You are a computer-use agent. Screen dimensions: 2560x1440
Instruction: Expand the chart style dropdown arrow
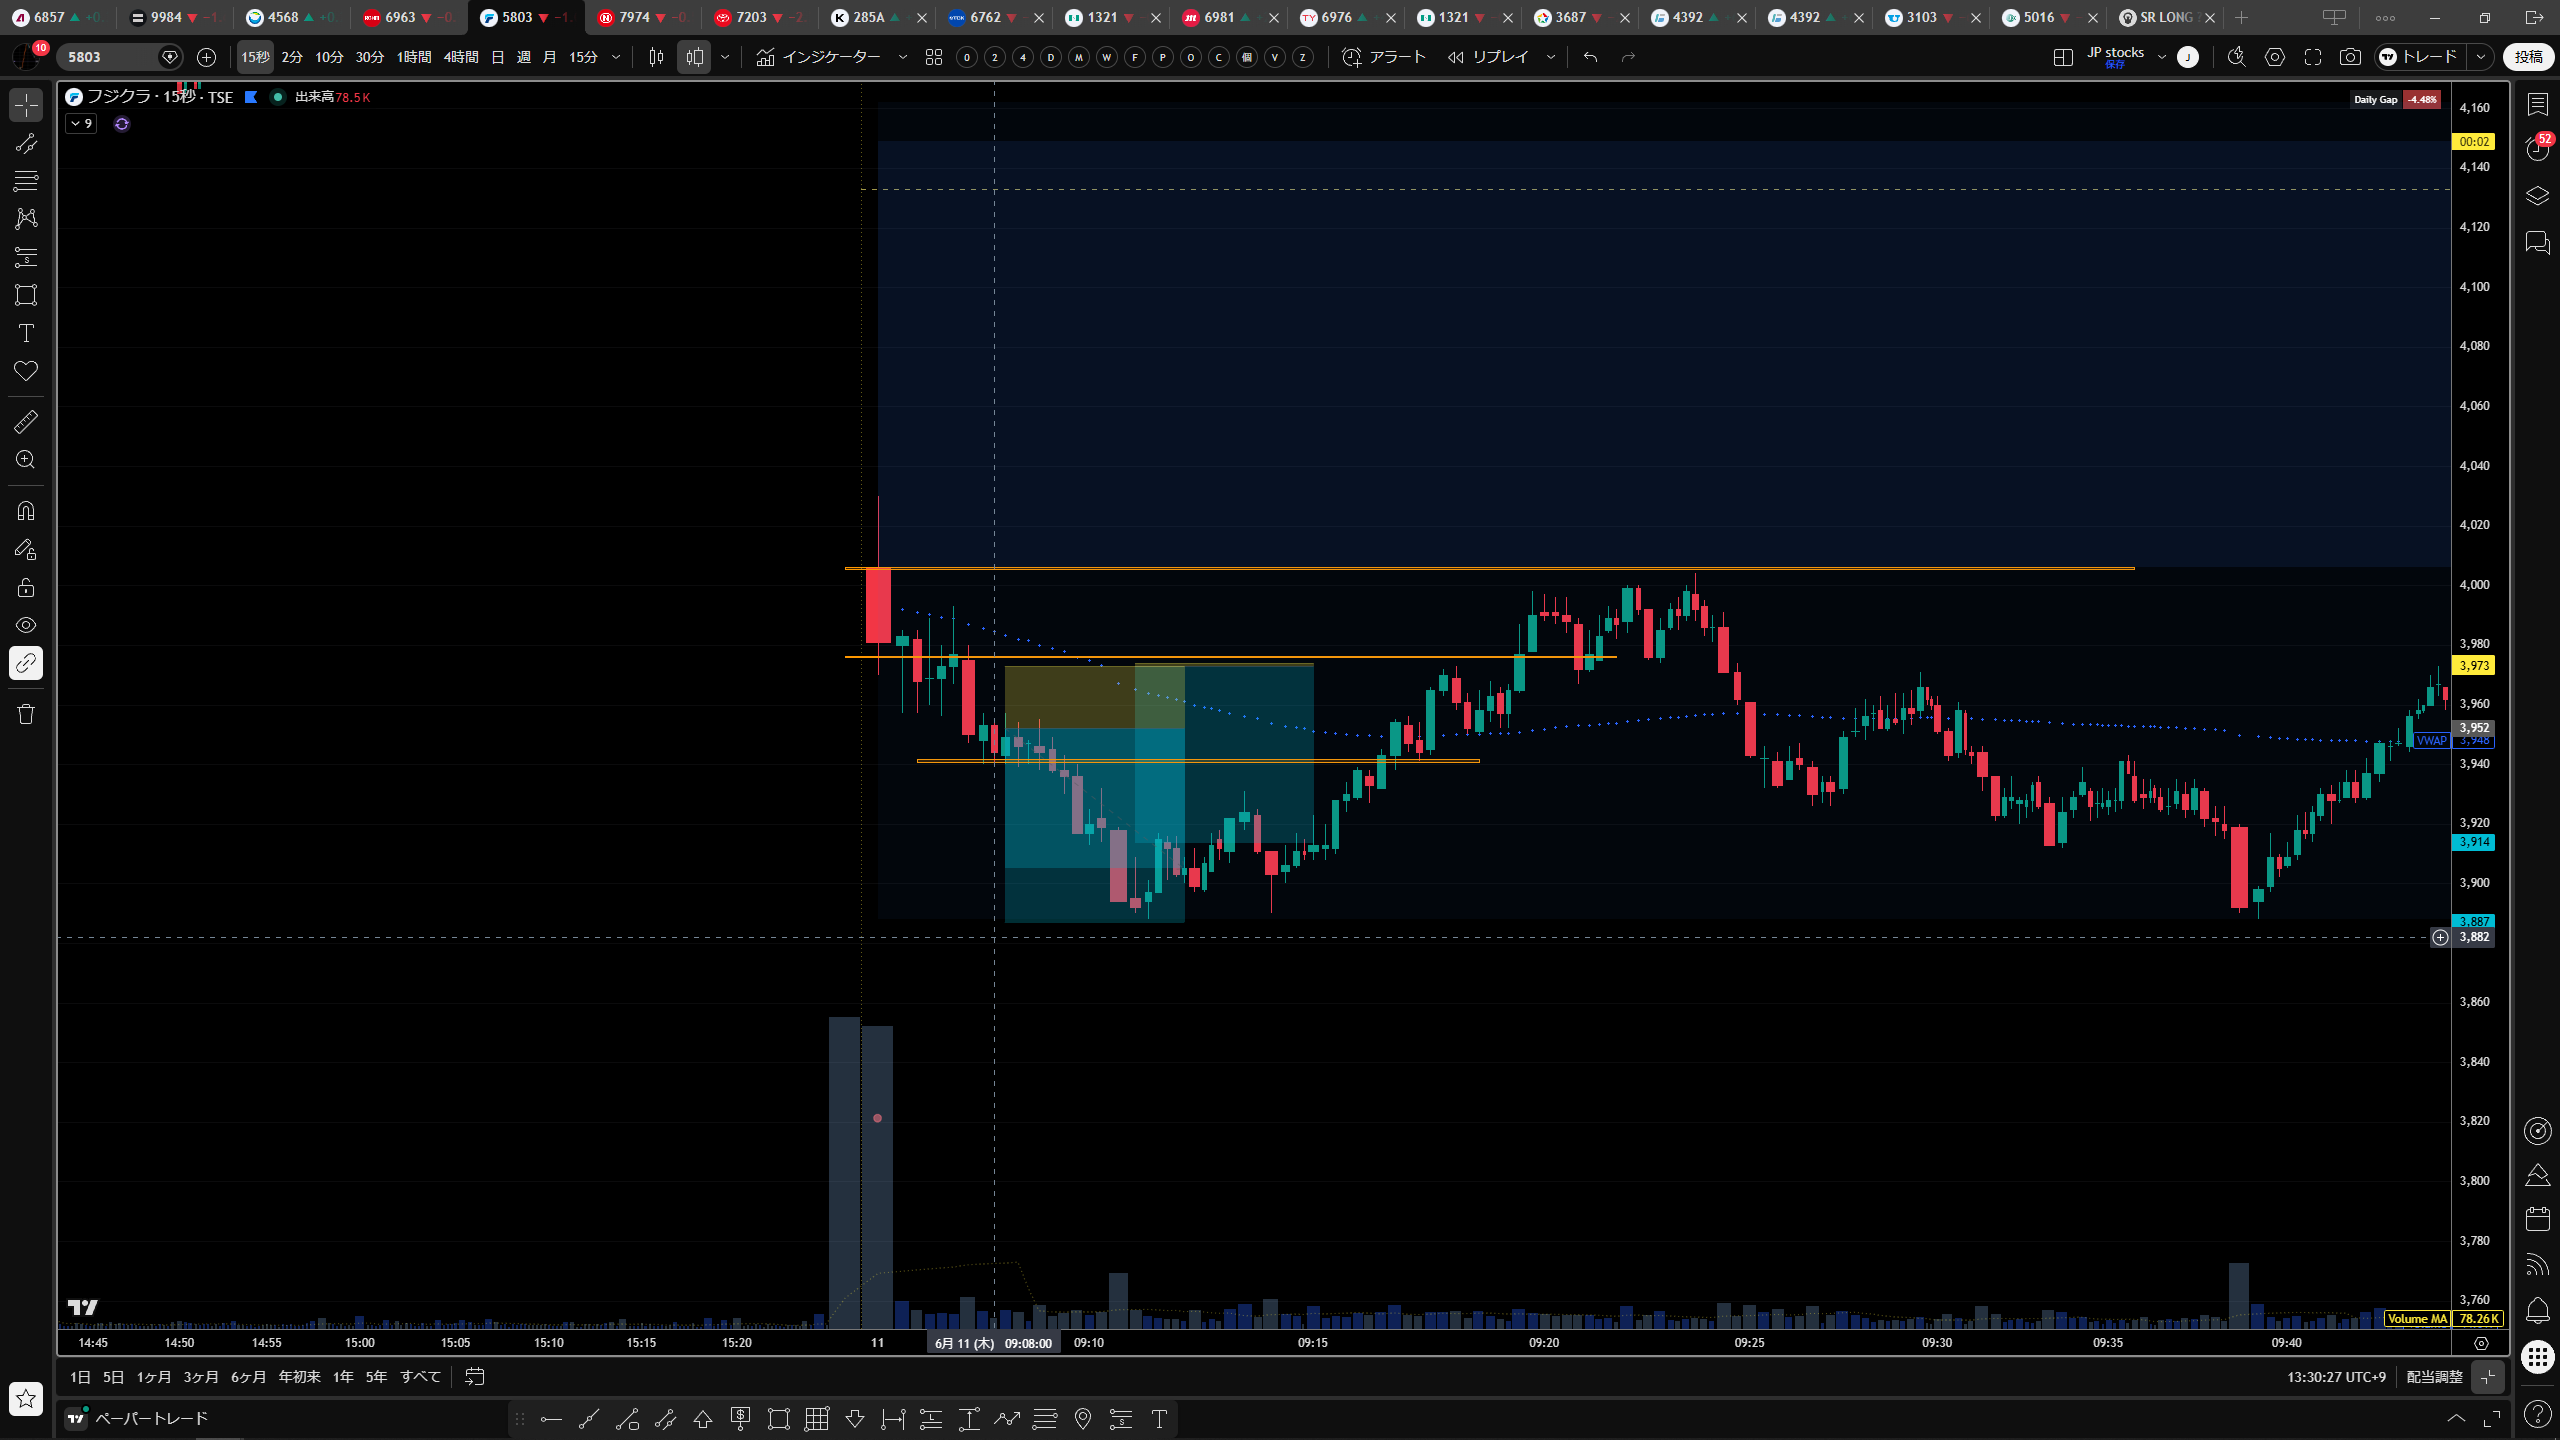coord(725,57)
